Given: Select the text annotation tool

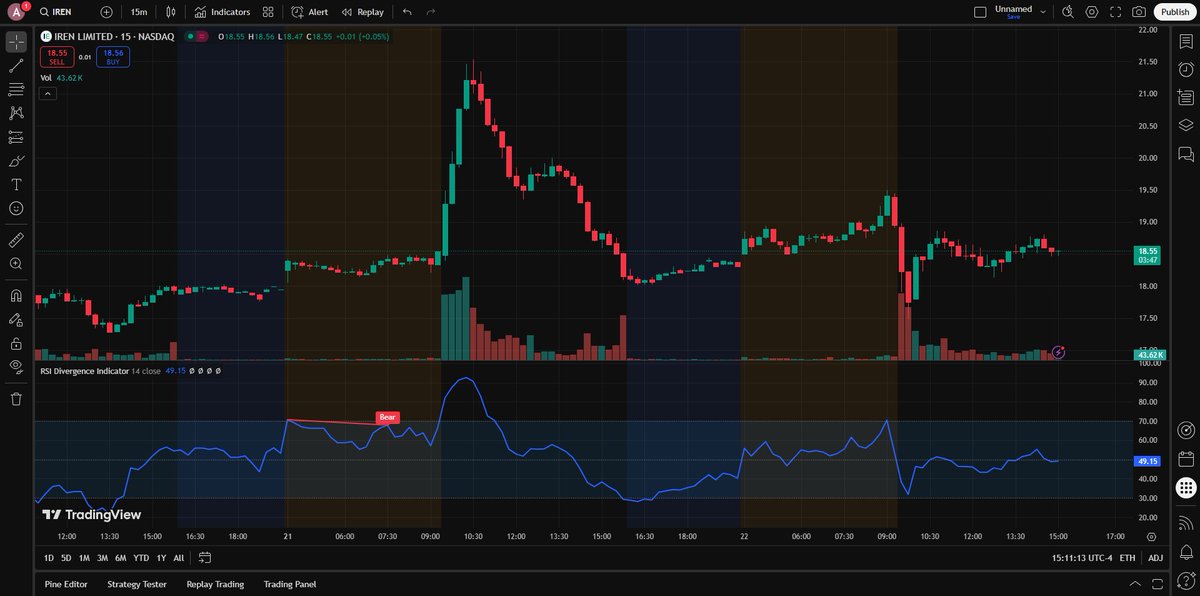Looking at the screenshot, I should 16,185.
